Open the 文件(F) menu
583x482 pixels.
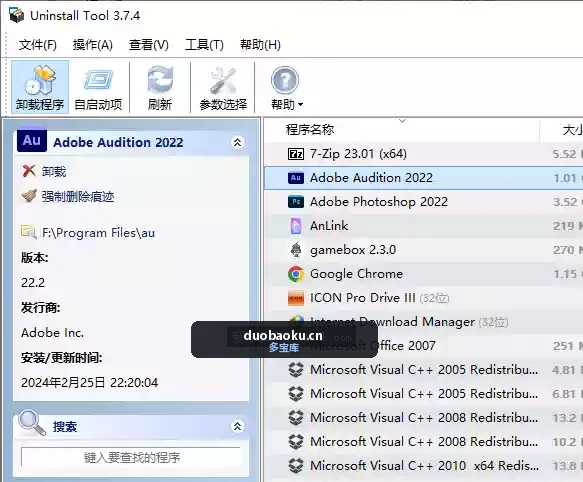coord(38,45)
